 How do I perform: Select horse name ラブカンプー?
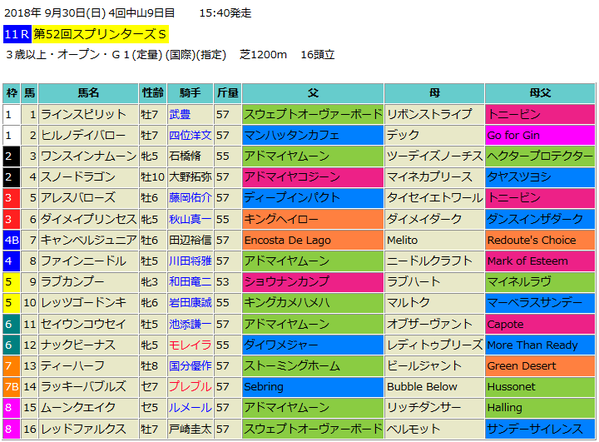[72, 282]
